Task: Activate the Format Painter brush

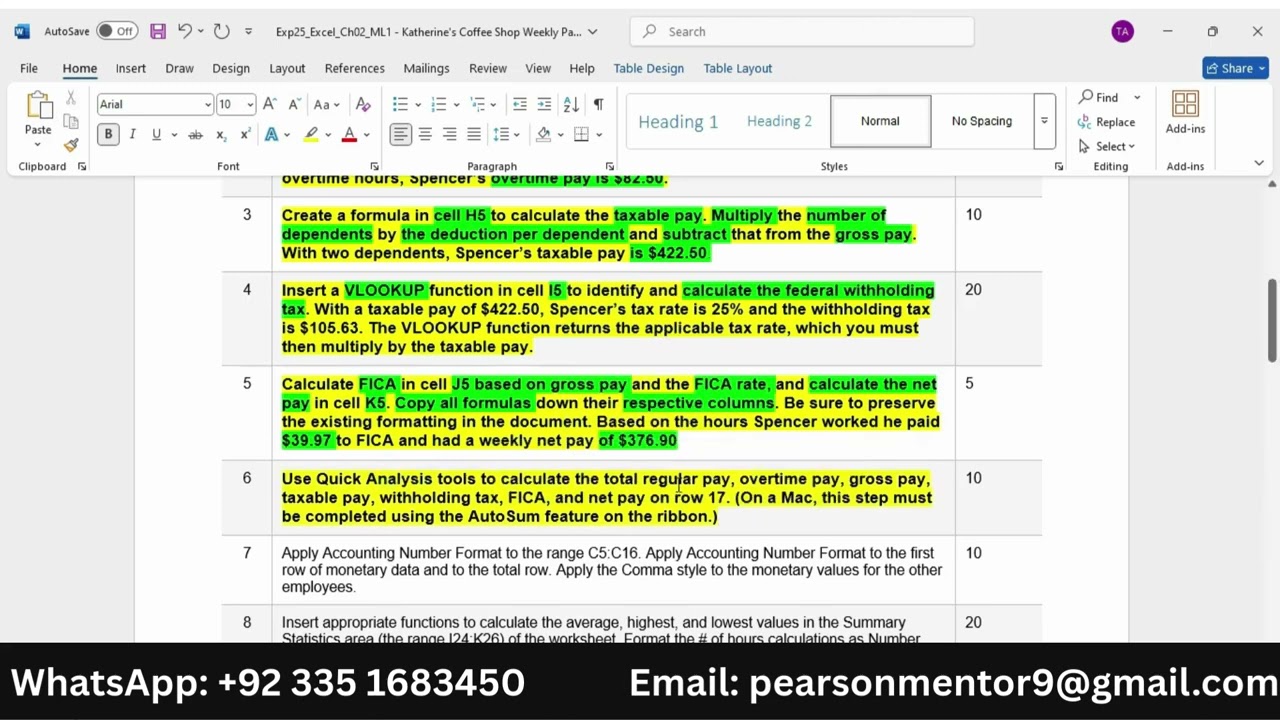Action: tap(70, 145)
